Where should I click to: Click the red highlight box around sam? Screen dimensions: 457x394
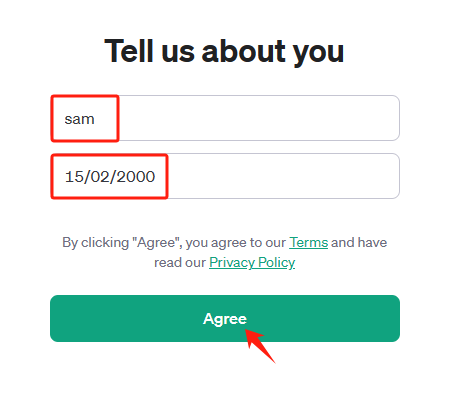pos(85,118)
